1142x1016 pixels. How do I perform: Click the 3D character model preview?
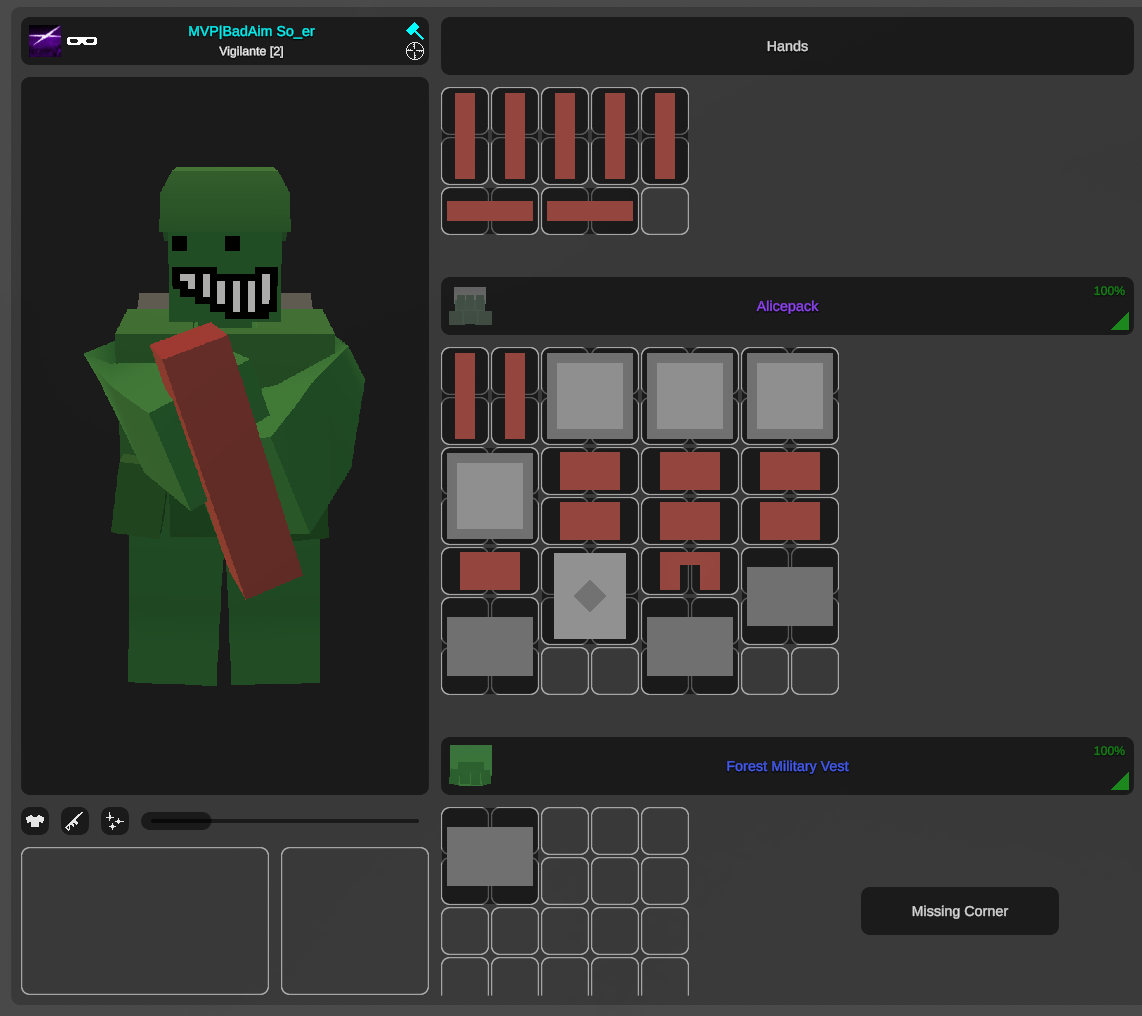coord(224,436)
